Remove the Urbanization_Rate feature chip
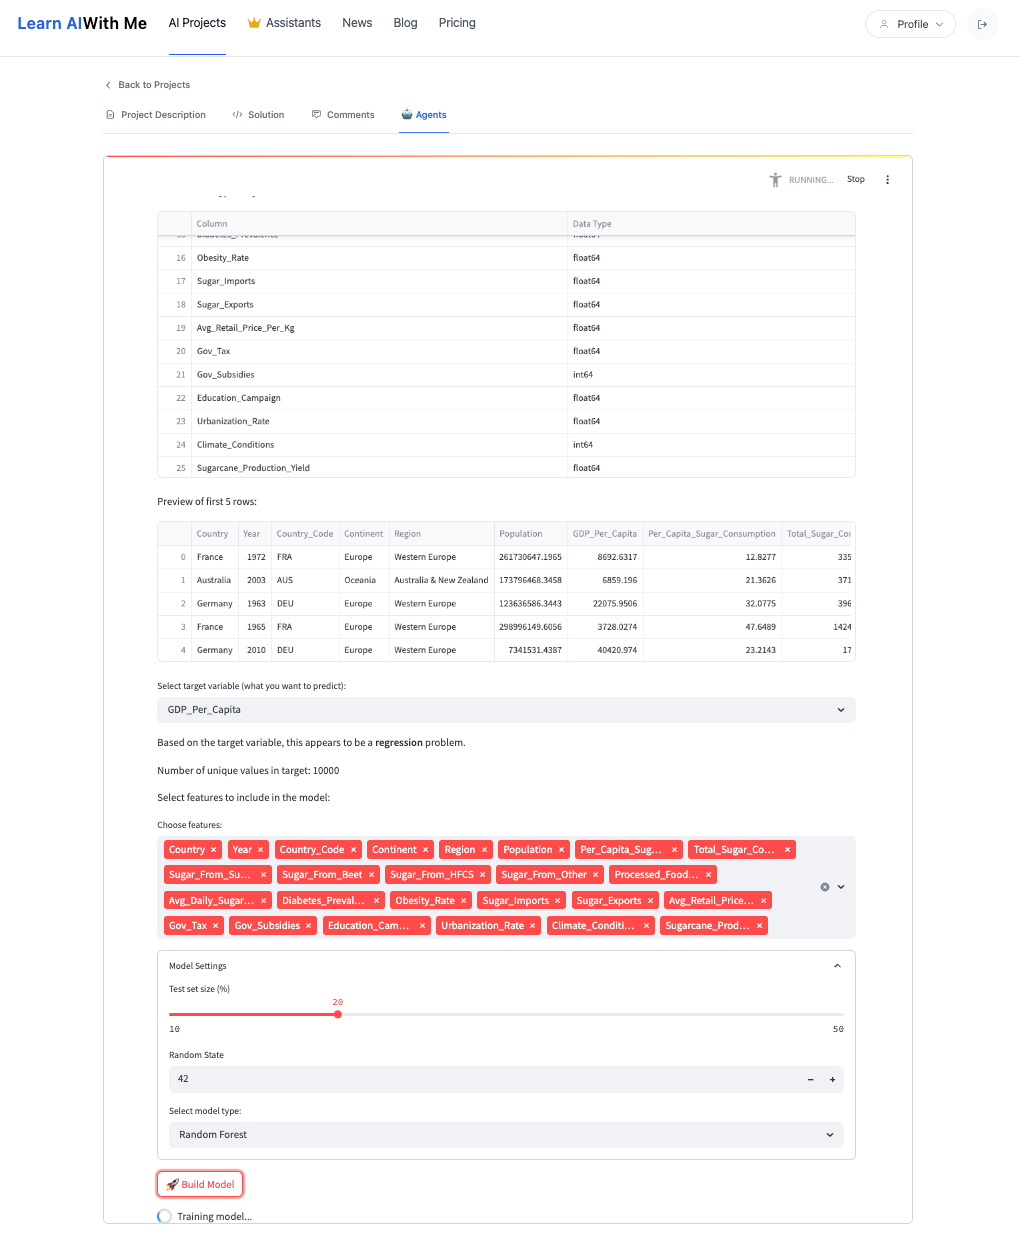1020x1234 pixels. tap(532, 926)
